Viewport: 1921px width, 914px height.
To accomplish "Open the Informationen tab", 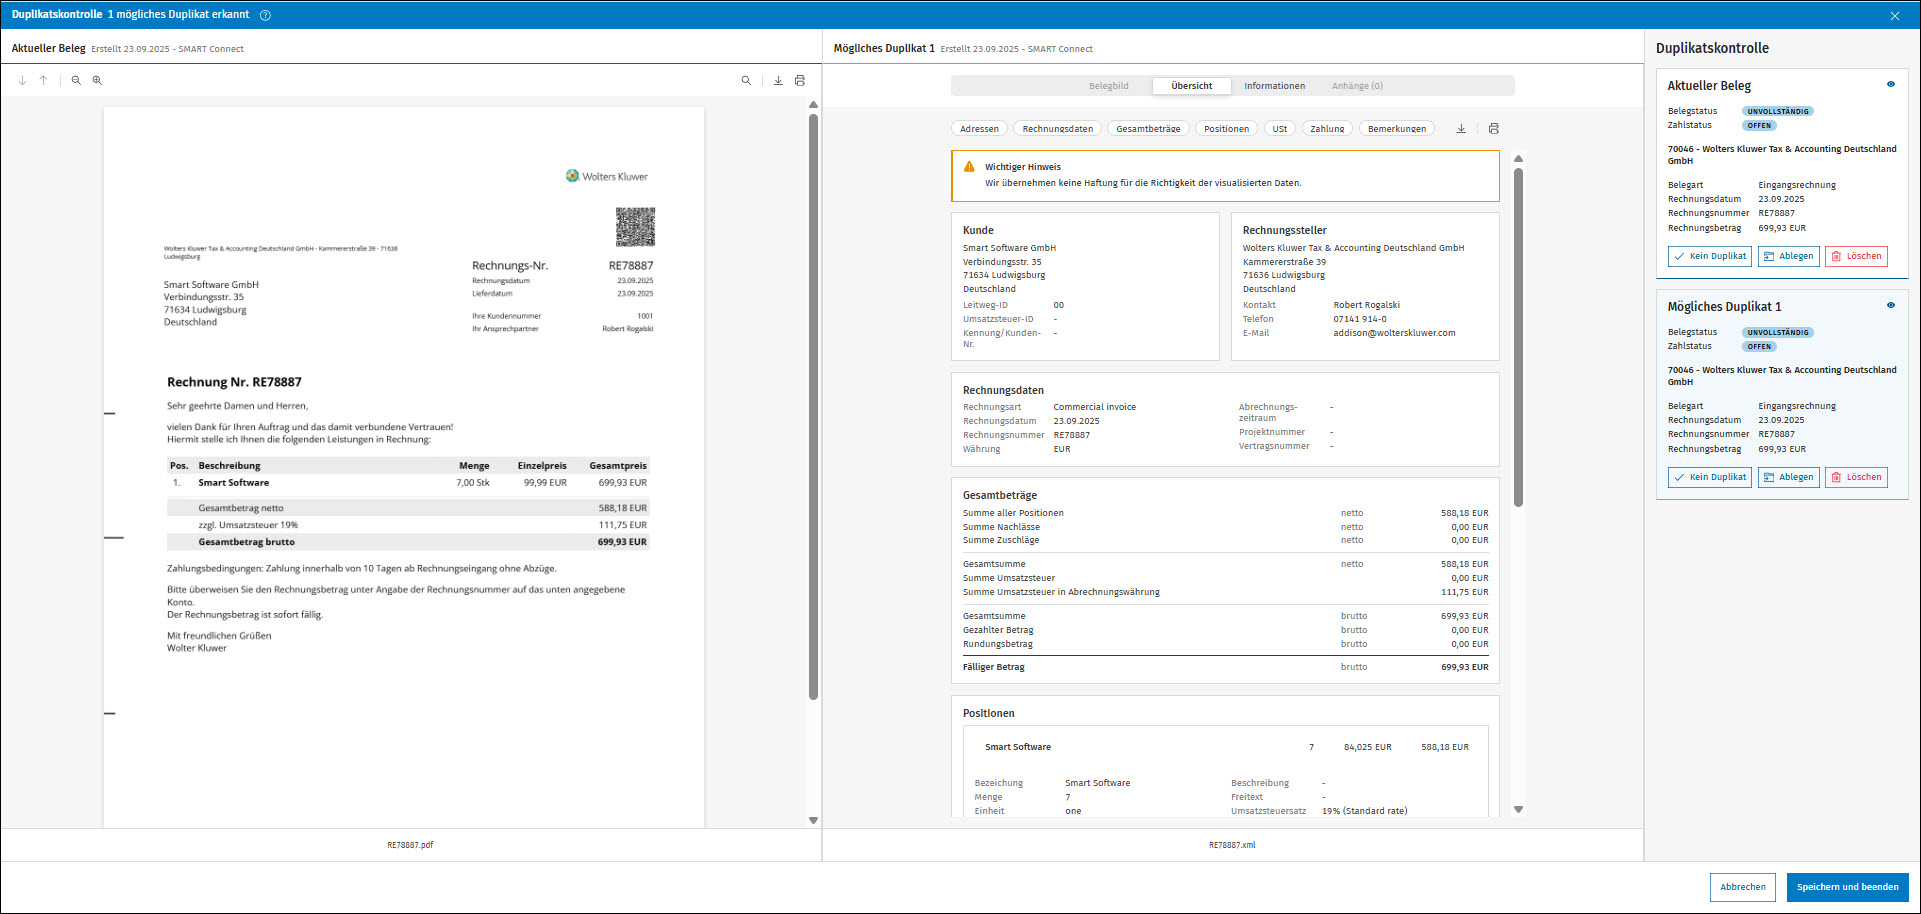I will (1275, 86).
